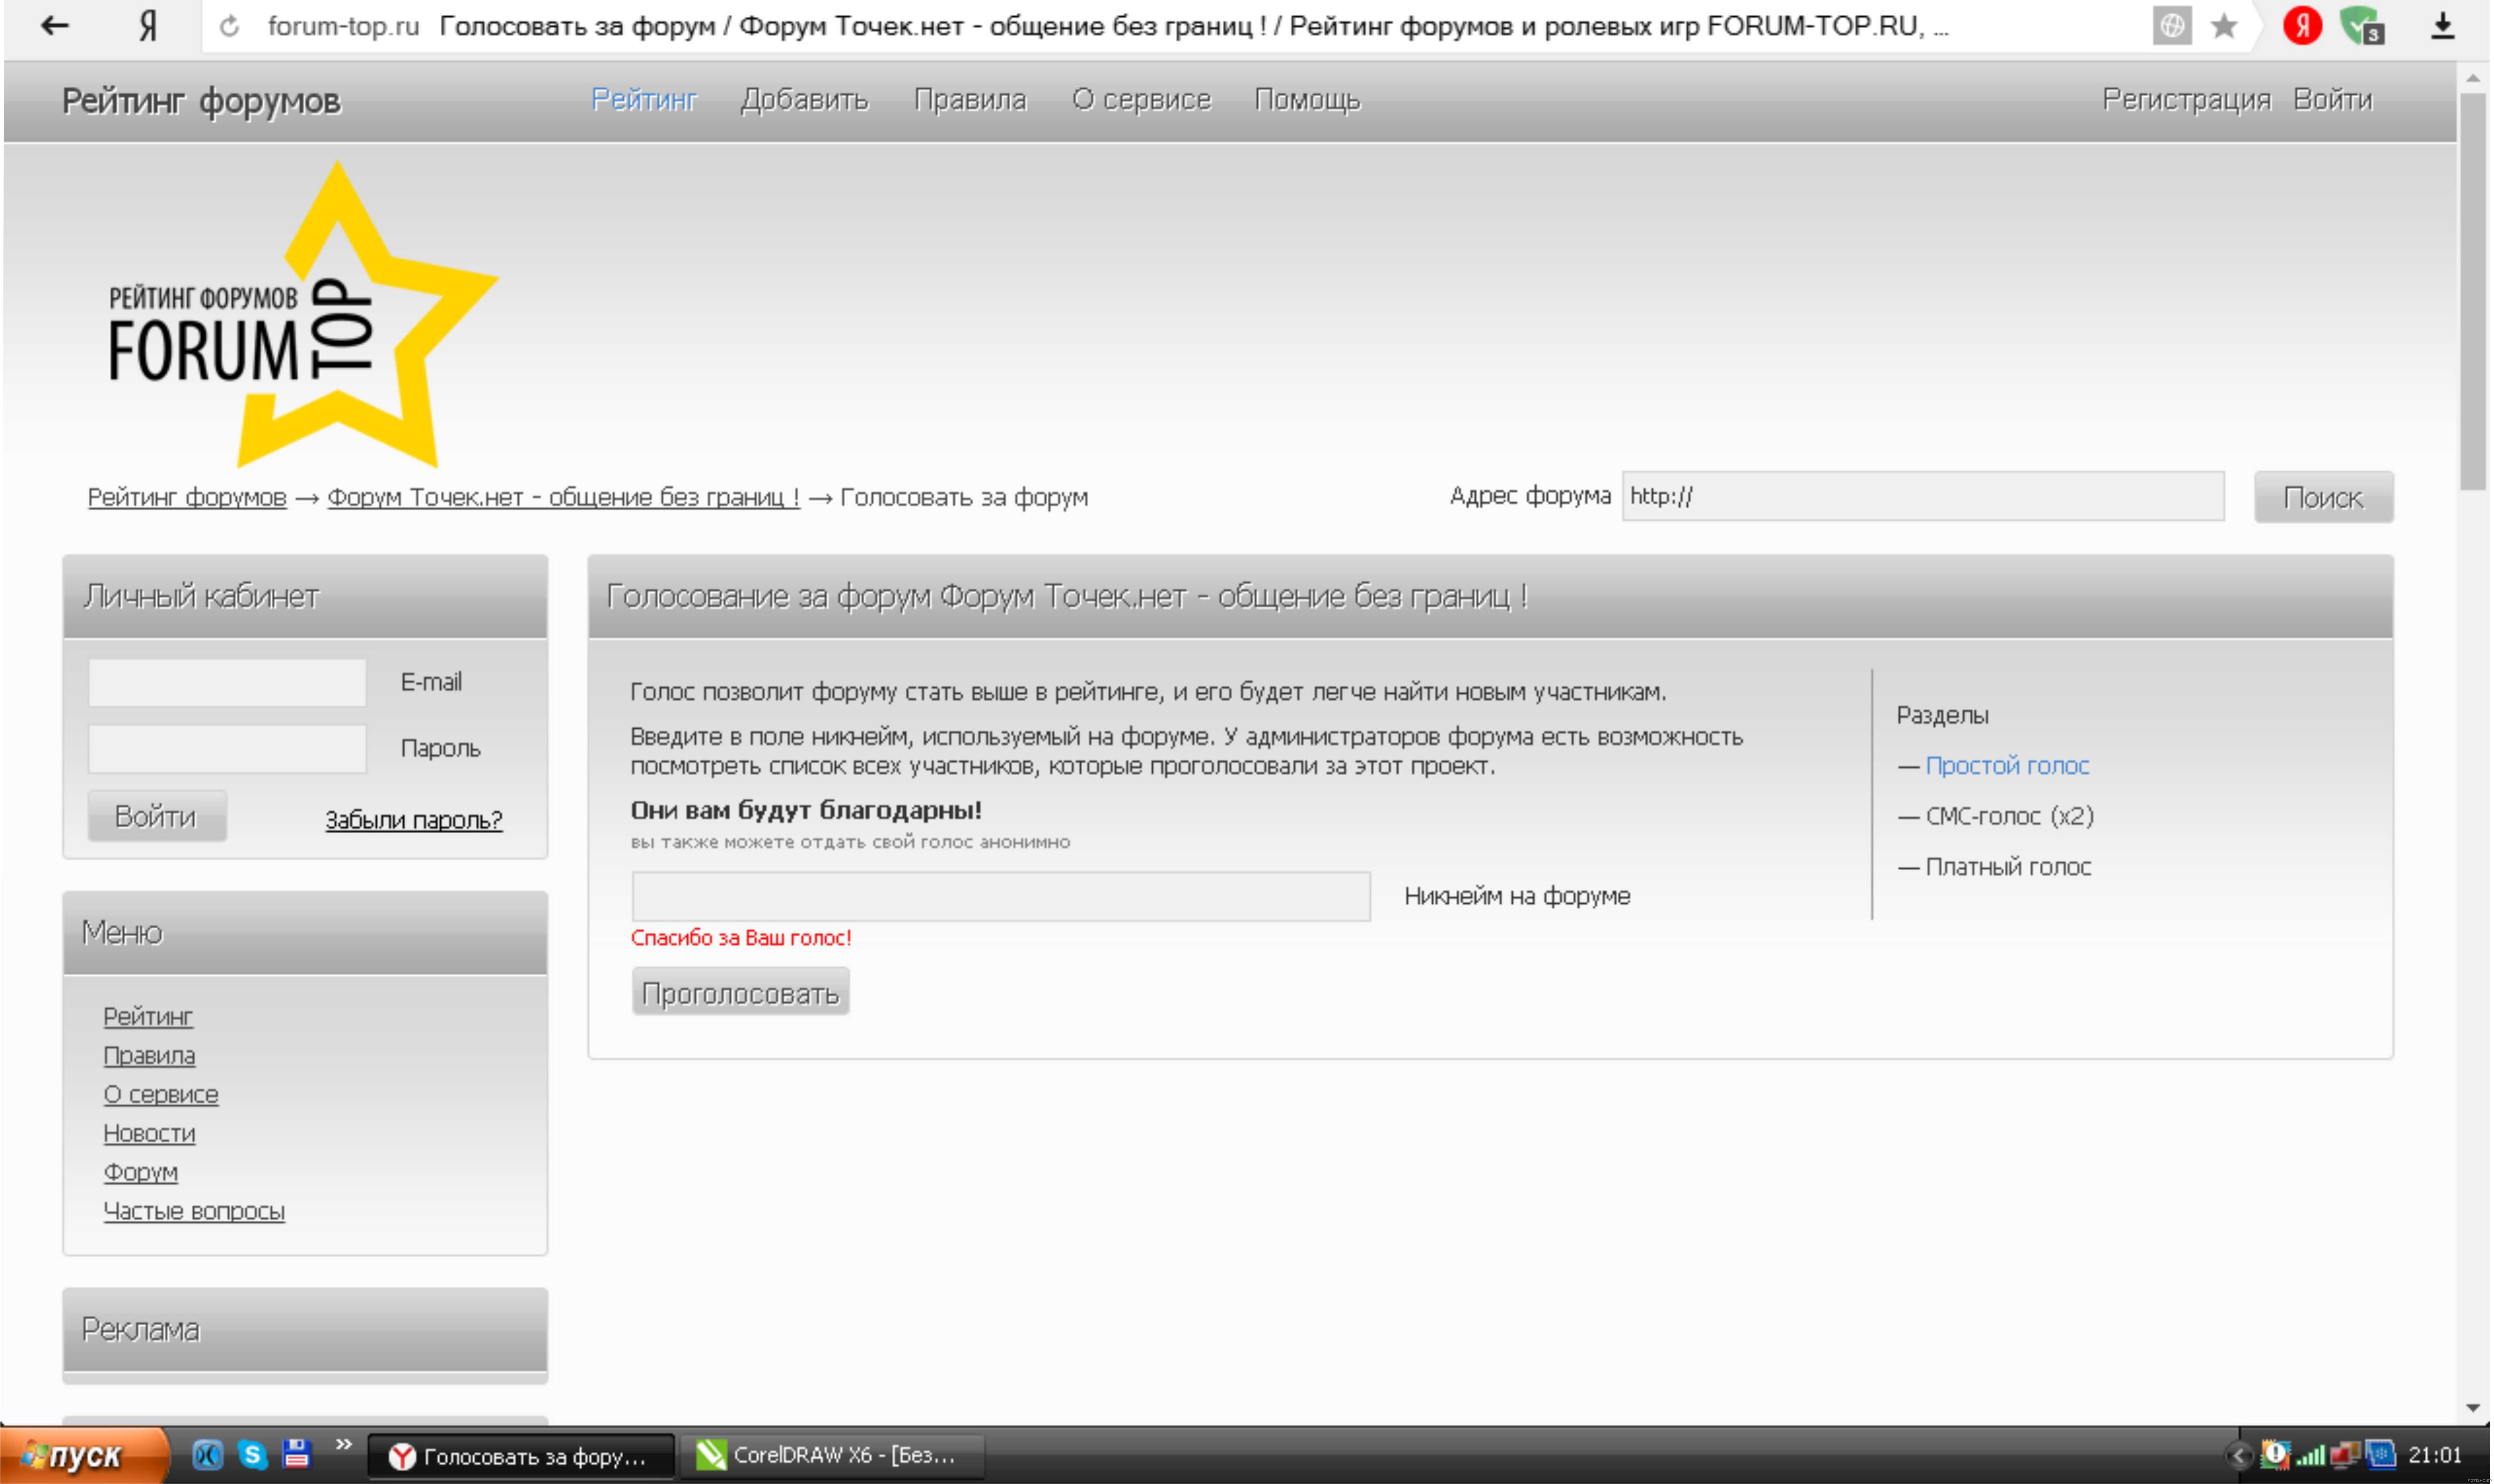Expand hidden tray icons arrow

tap(2239, 1455)
